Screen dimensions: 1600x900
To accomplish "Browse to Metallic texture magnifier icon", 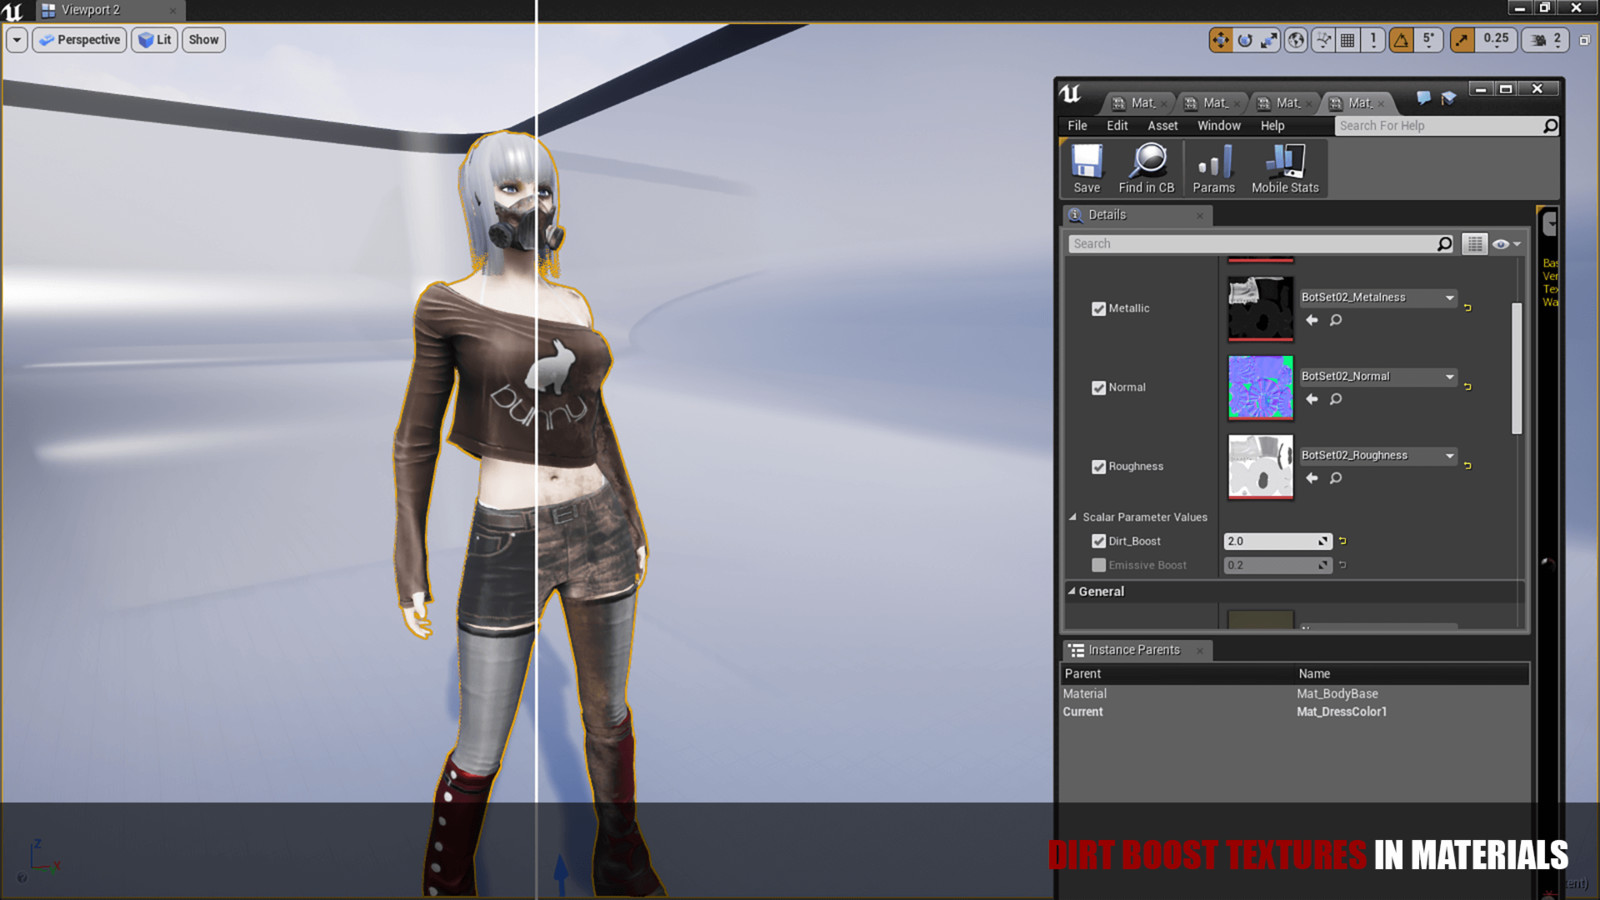I will click(1336, 320).
